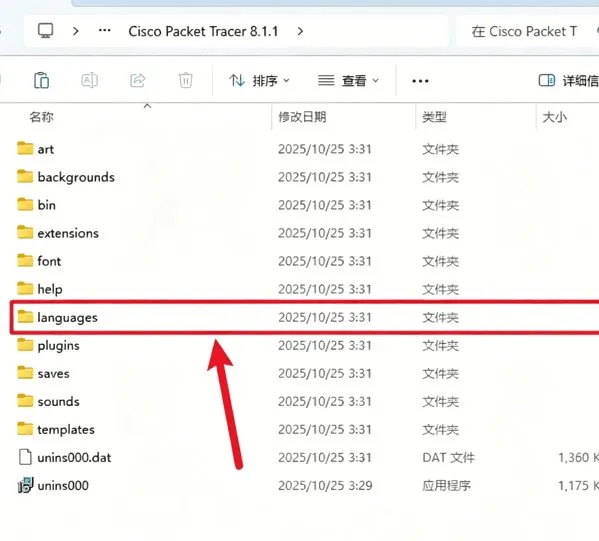Open the hidden path ellipsis in breadcrumb
Image resolution: width=599 pixels, height=541 pixels.
click(x=105, y=31)
